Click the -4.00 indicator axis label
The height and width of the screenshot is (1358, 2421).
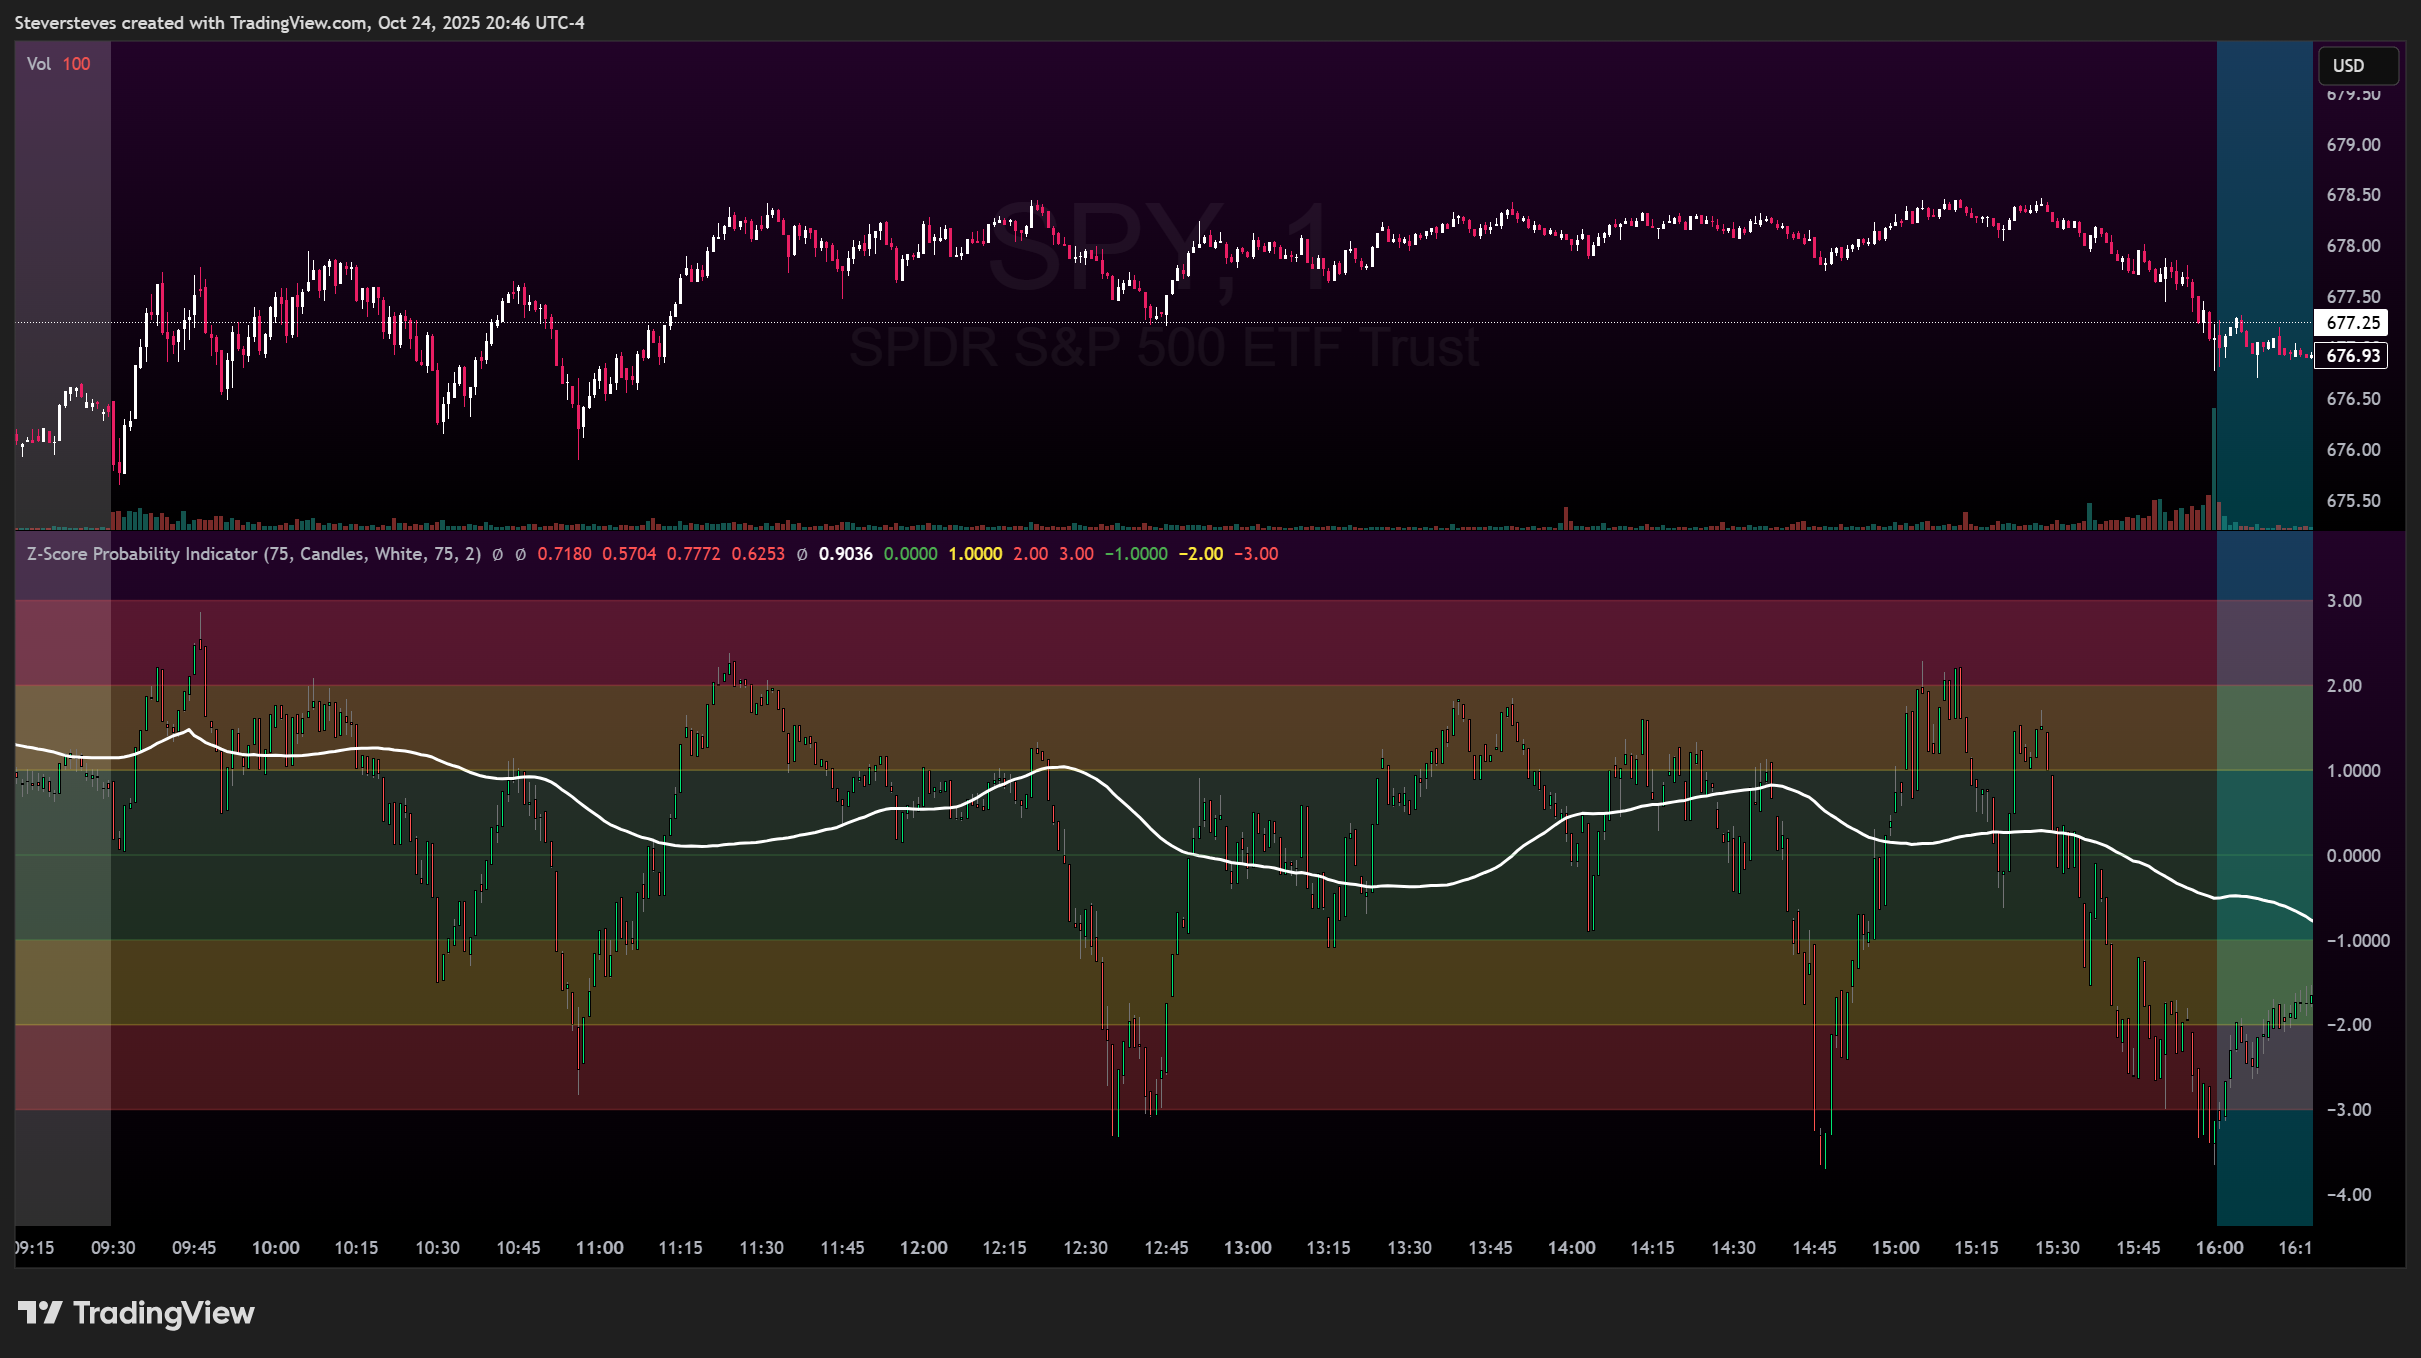click(2348, 1195)
